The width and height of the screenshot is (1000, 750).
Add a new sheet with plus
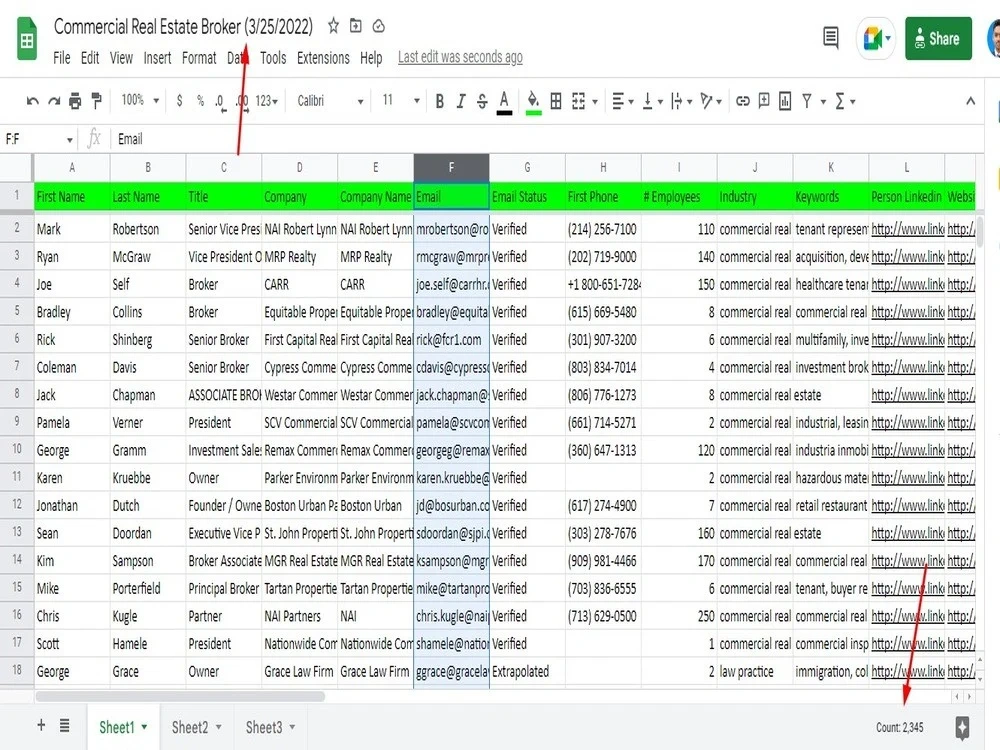[x=41, y=725]
